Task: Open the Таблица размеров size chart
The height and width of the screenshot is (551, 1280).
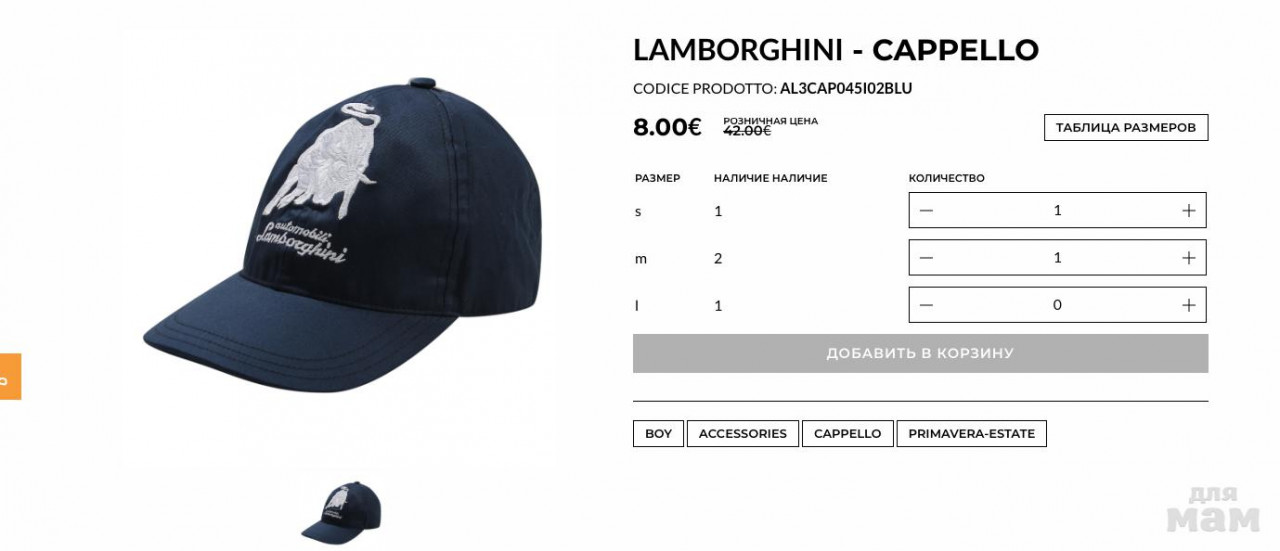Action: pos(1126,128)
